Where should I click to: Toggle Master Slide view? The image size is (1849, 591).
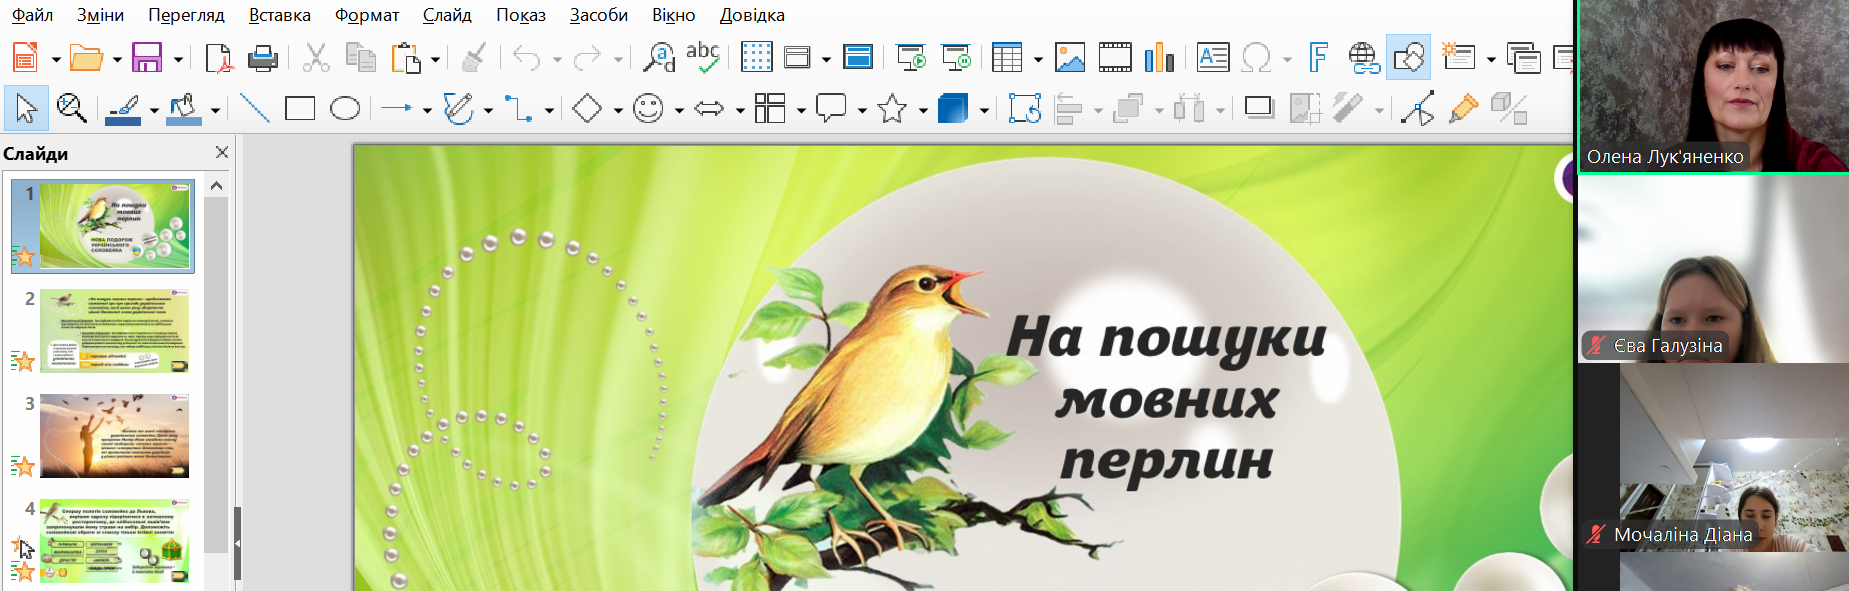click(858, 58)
